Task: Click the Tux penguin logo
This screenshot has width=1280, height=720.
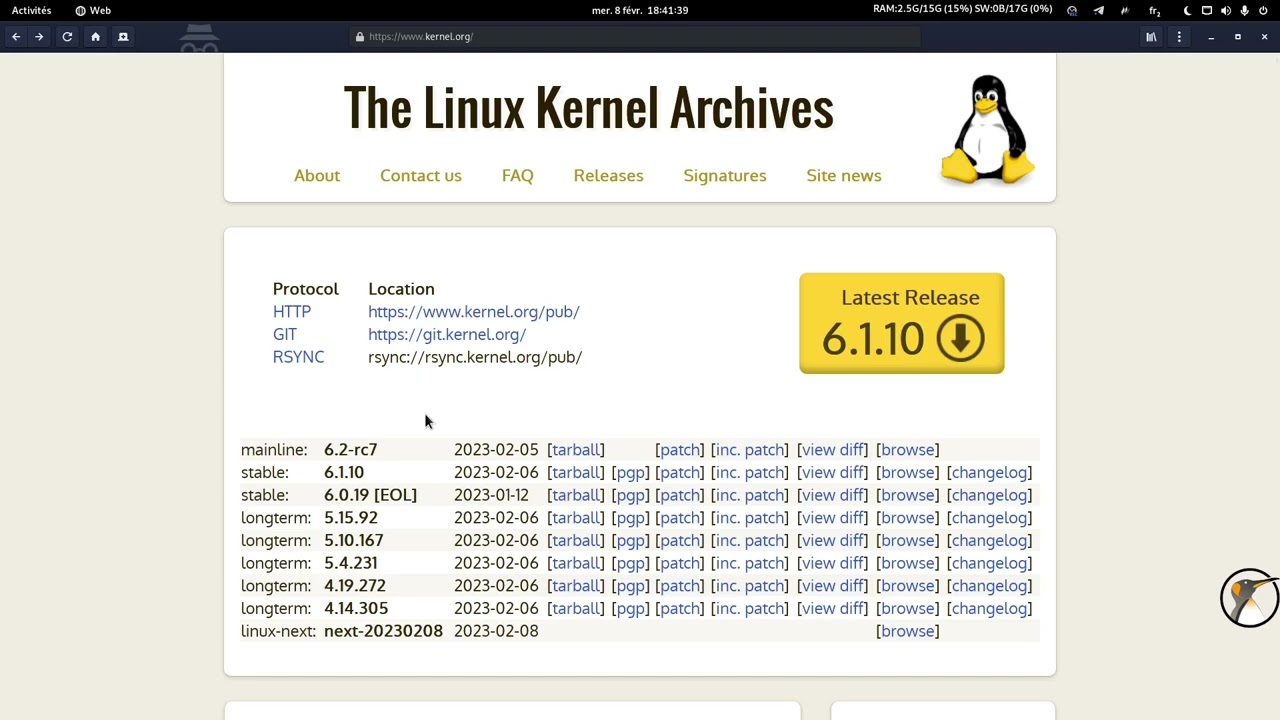Action: coord(988,130)
